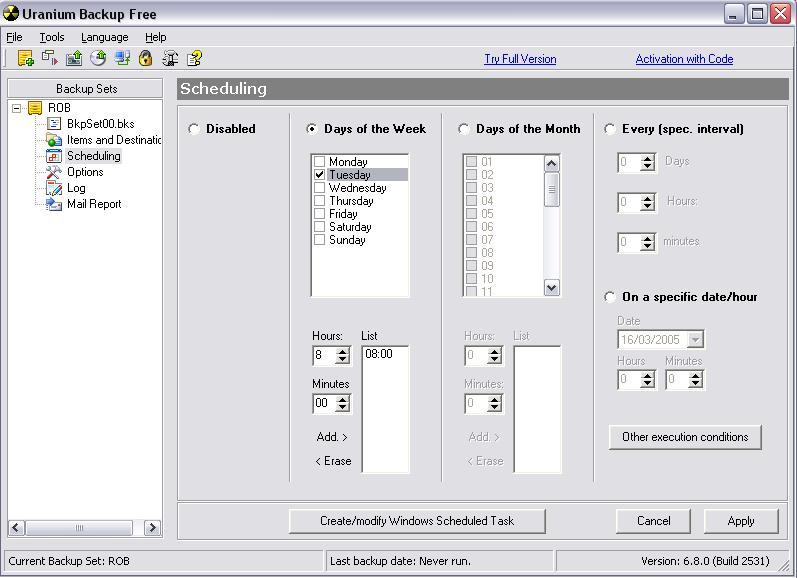797x578 pixels.
Task: Click the minutes interval spinner arrows
Action: tap(647, 242)
